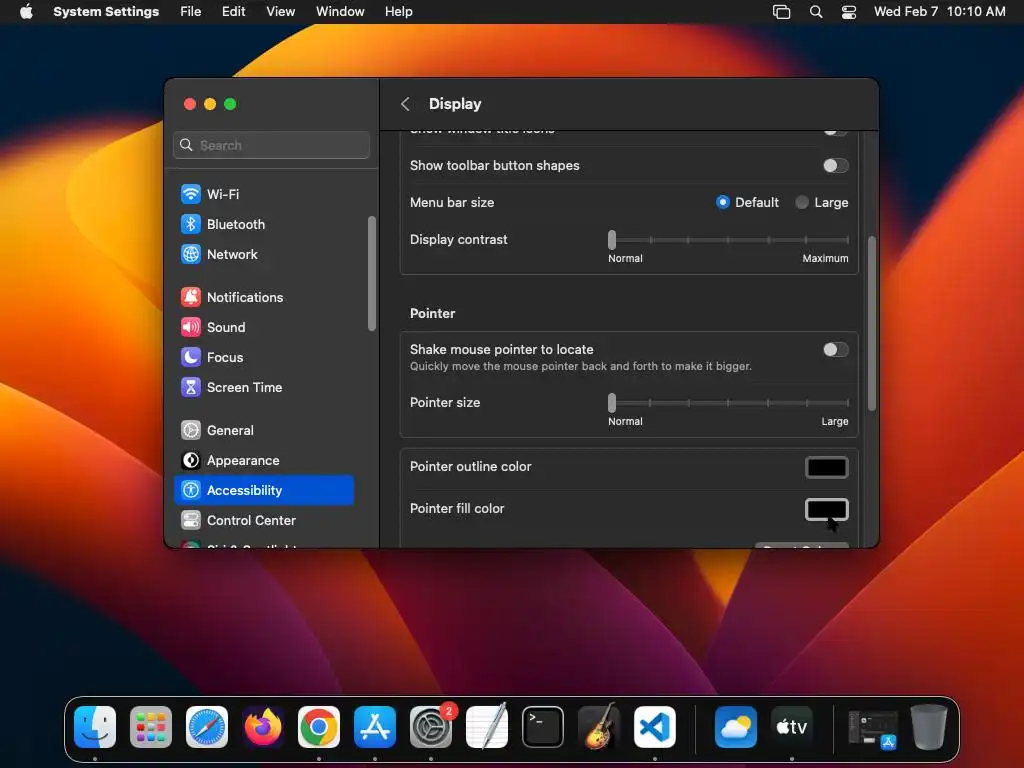The image size is (1024, 768).
Task: Select the Appearance icon in sidebar
Action: point(191,460)
